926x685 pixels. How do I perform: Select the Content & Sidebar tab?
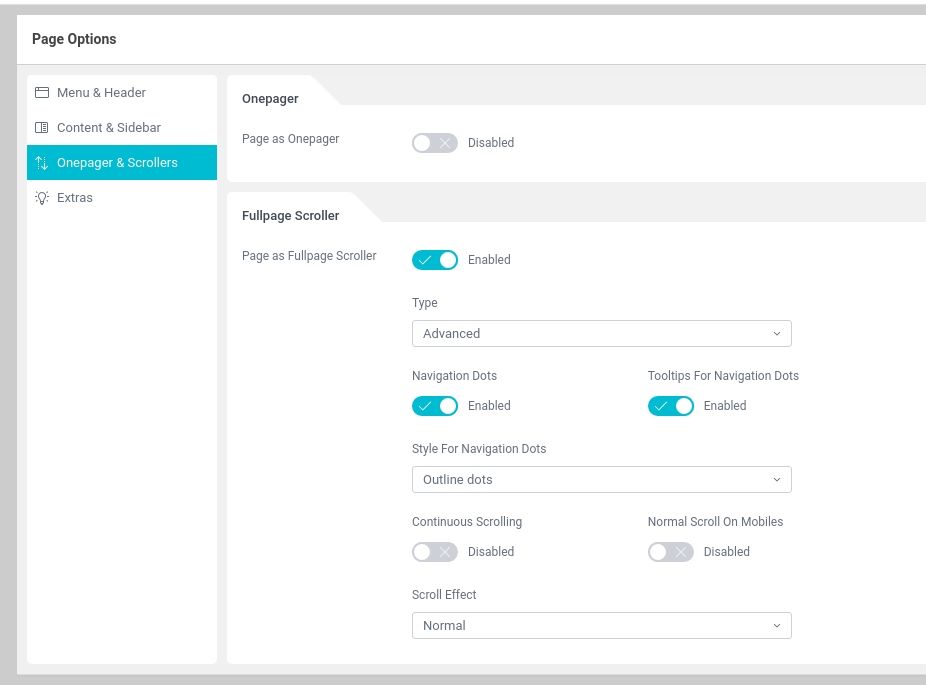pyautogui.click(x=109, y=128)
